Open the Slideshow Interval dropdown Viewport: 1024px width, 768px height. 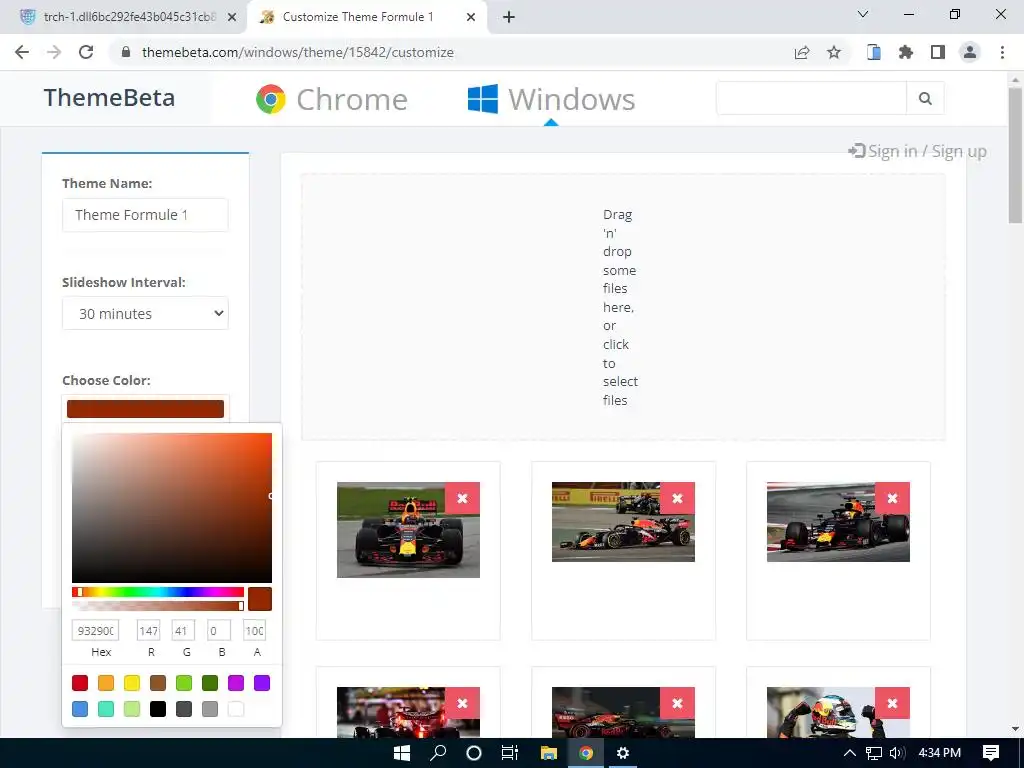[x=145, y=313]
